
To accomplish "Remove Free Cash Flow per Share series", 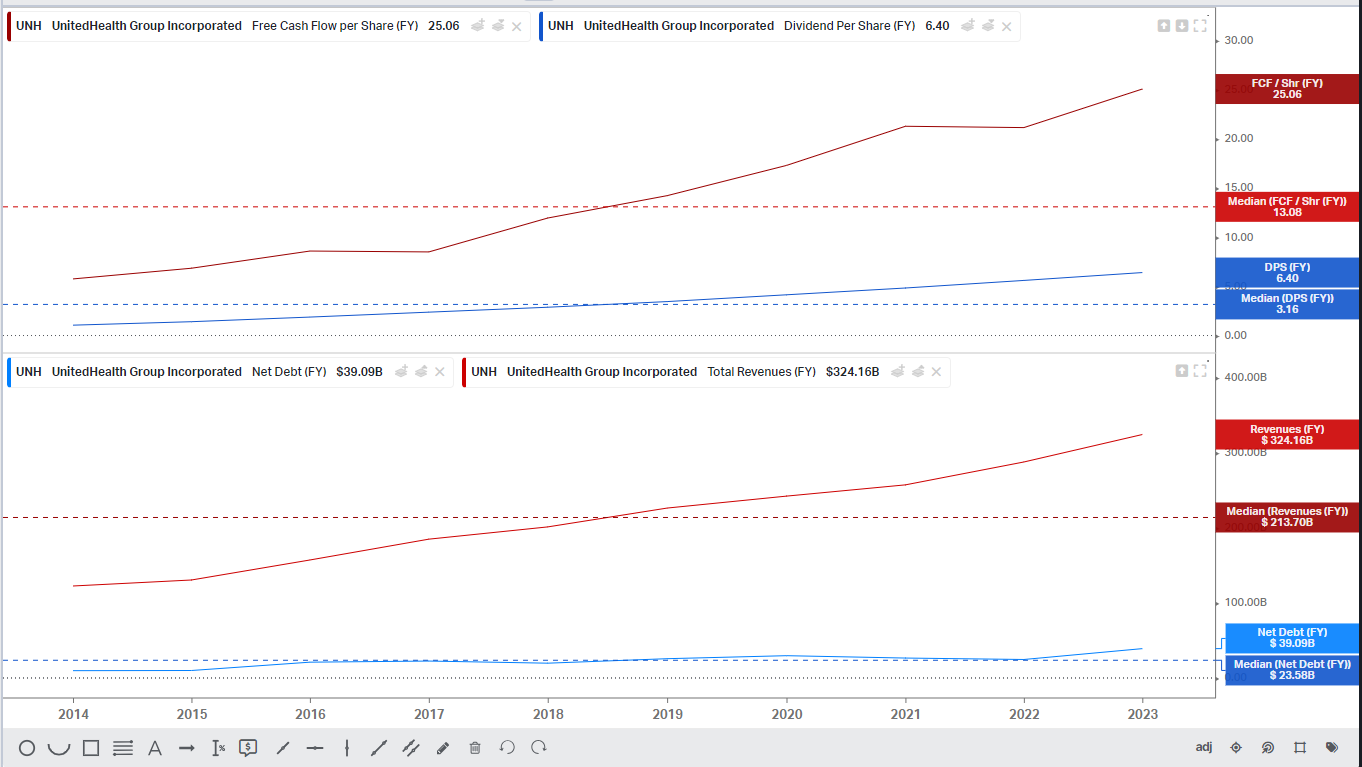I will click(516, 26).
